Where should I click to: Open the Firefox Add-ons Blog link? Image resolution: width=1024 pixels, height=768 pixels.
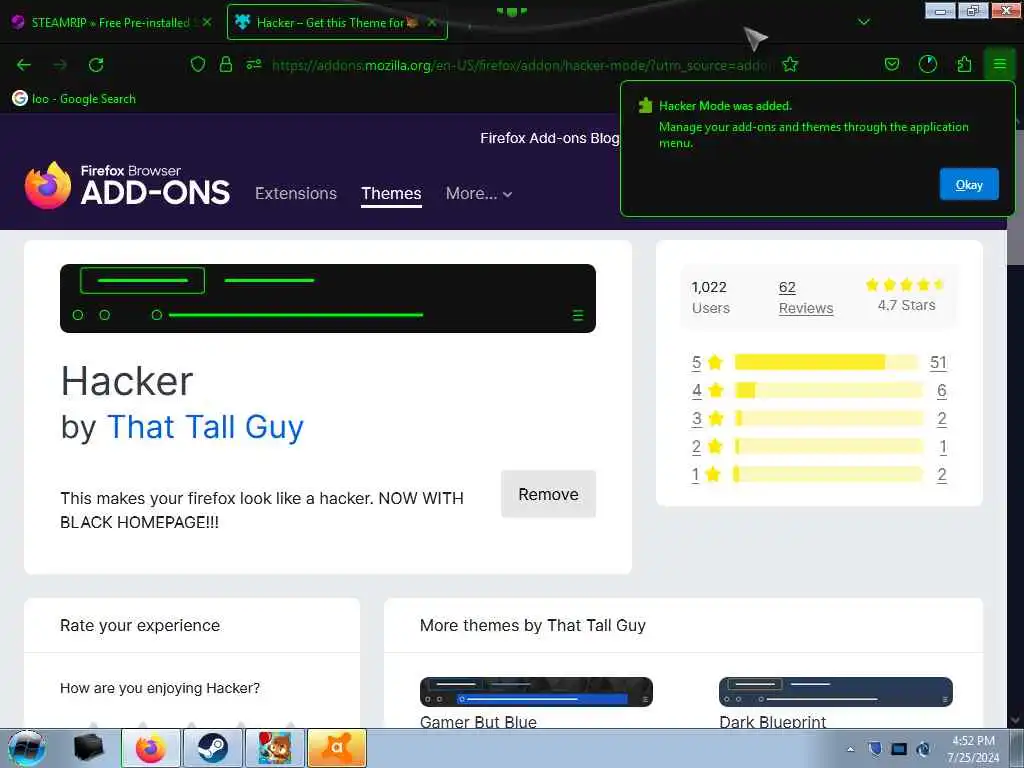[x=549, y=138]
